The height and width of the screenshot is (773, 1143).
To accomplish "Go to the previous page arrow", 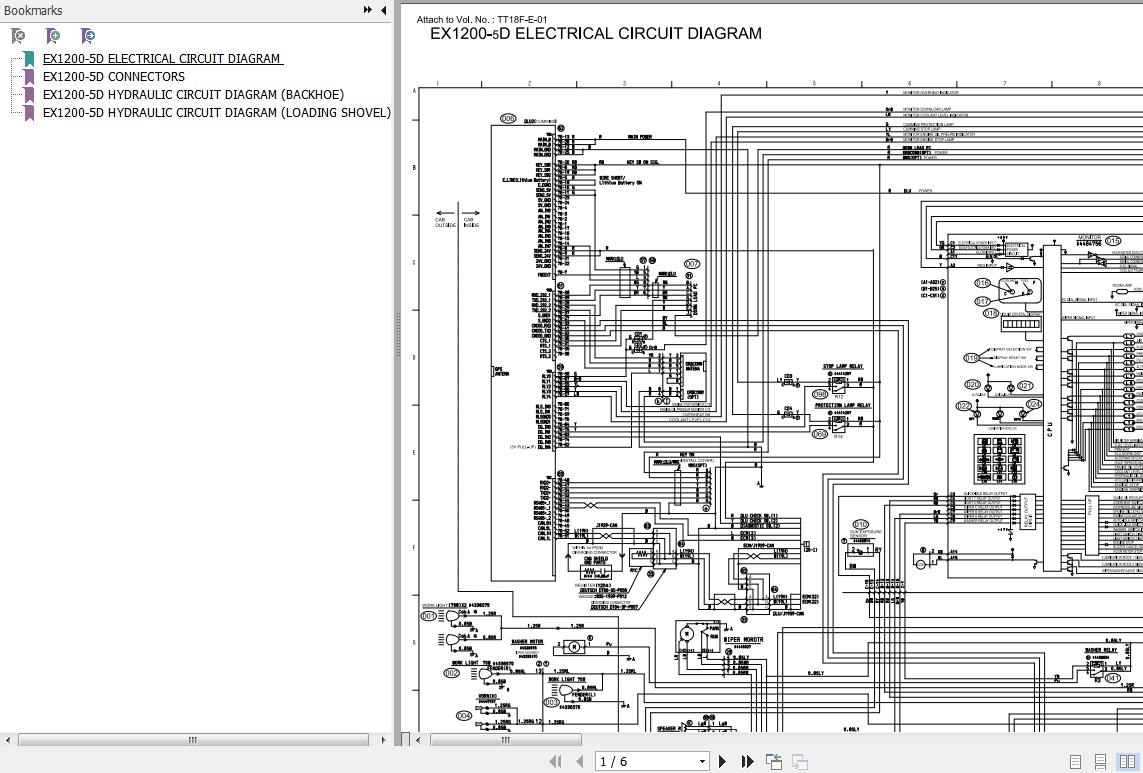I will click(579, 762).
